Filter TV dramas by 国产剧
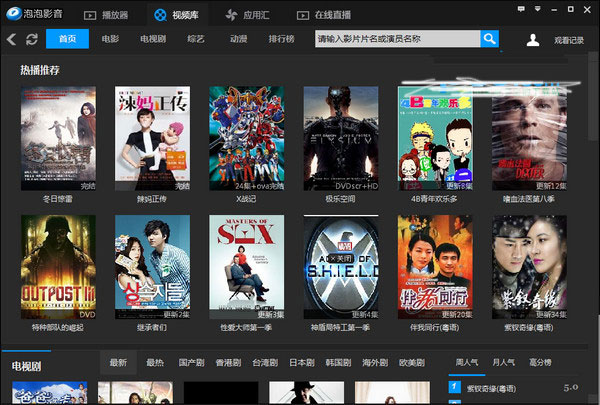Screen dimensions: 600x405 [x=191, y=363]
